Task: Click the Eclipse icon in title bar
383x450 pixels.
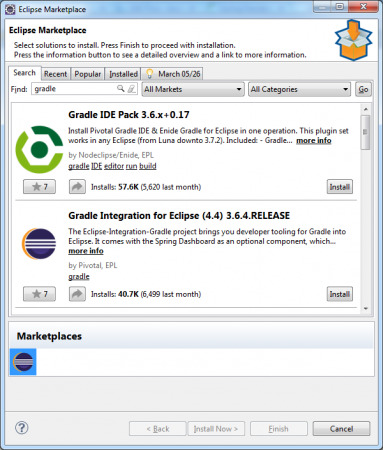Action: [x=10, y=9]
